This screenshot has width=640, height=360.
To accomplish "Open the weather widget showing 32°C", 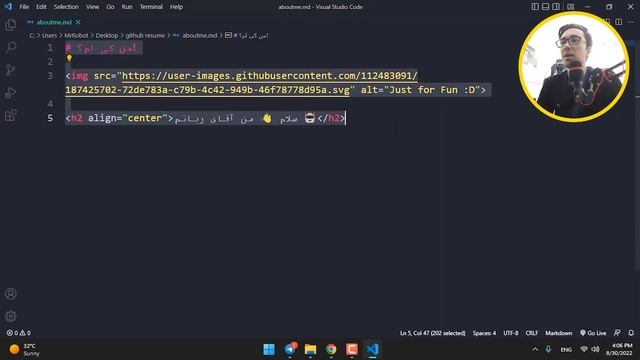I will tap(24, 349).
